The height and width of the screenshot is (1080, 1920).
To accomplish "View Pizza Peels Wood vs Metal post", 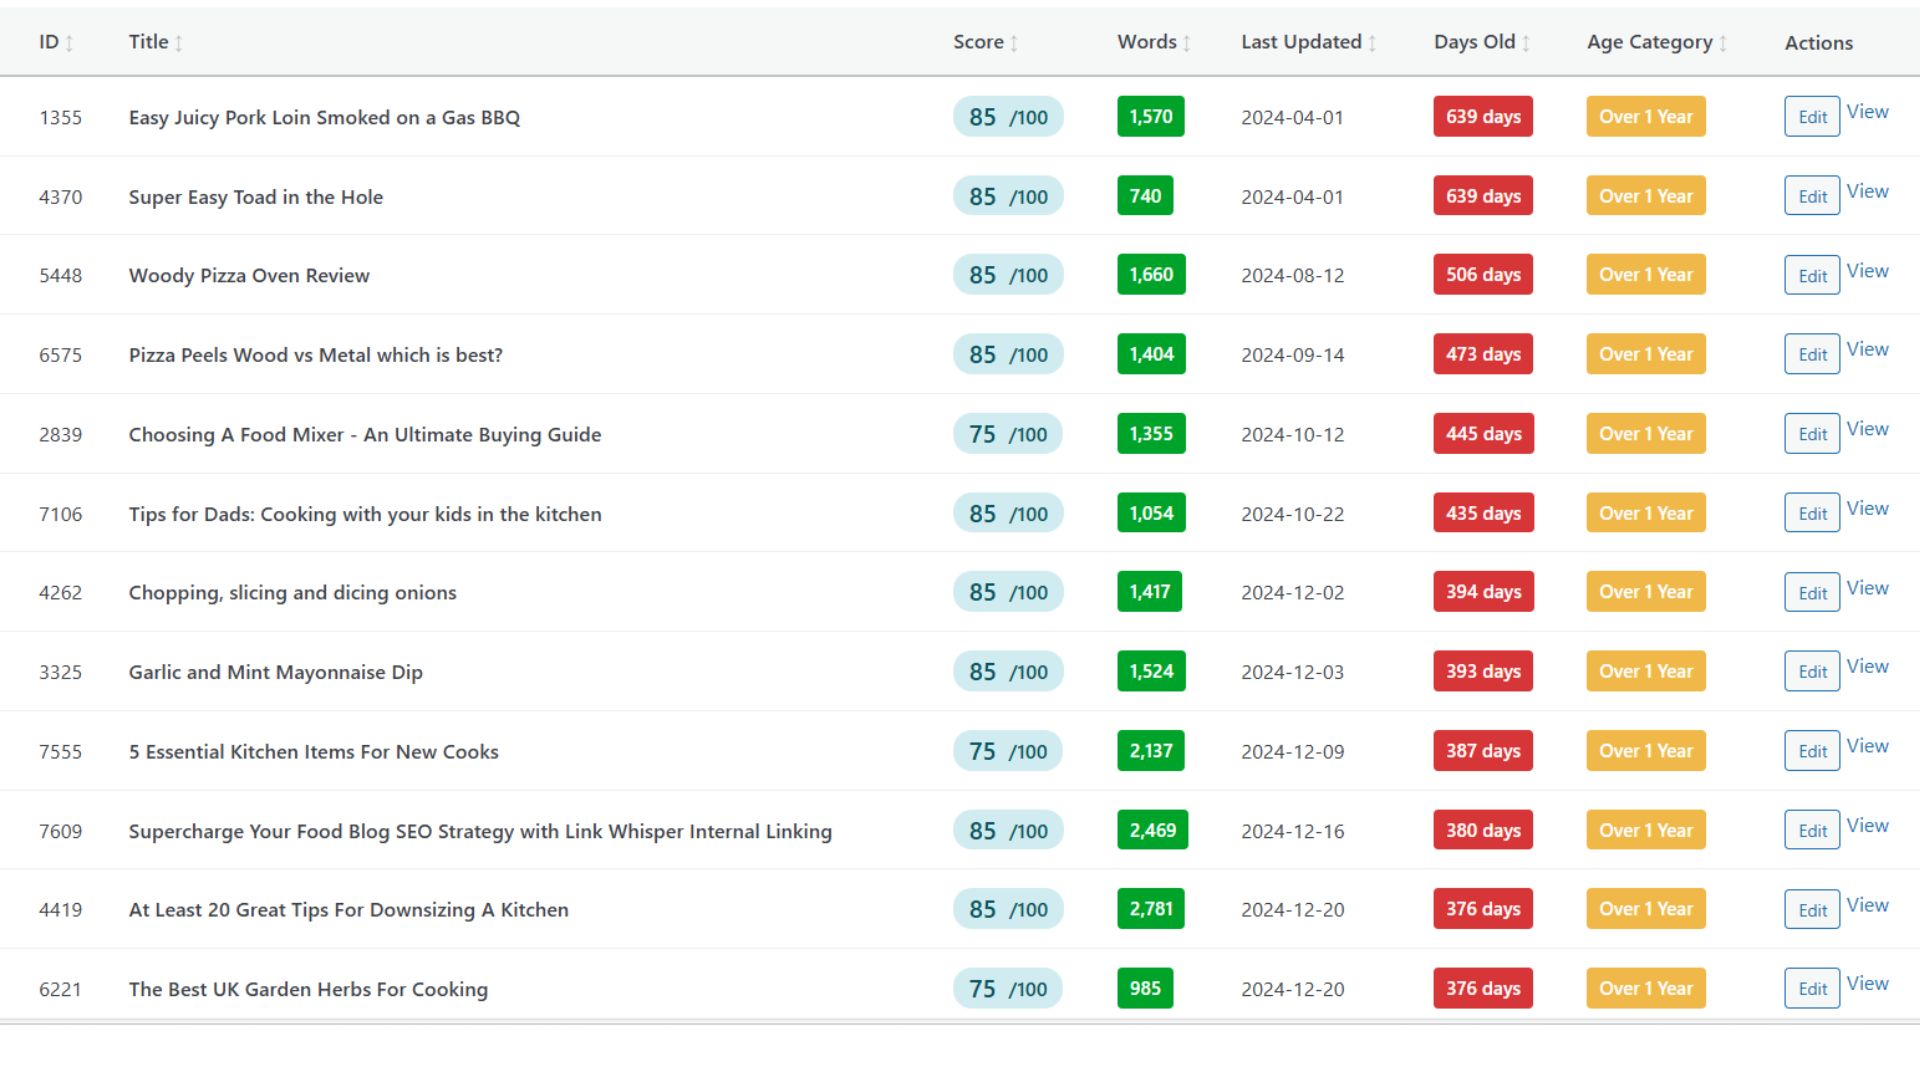I will [x=1867, y=349].
